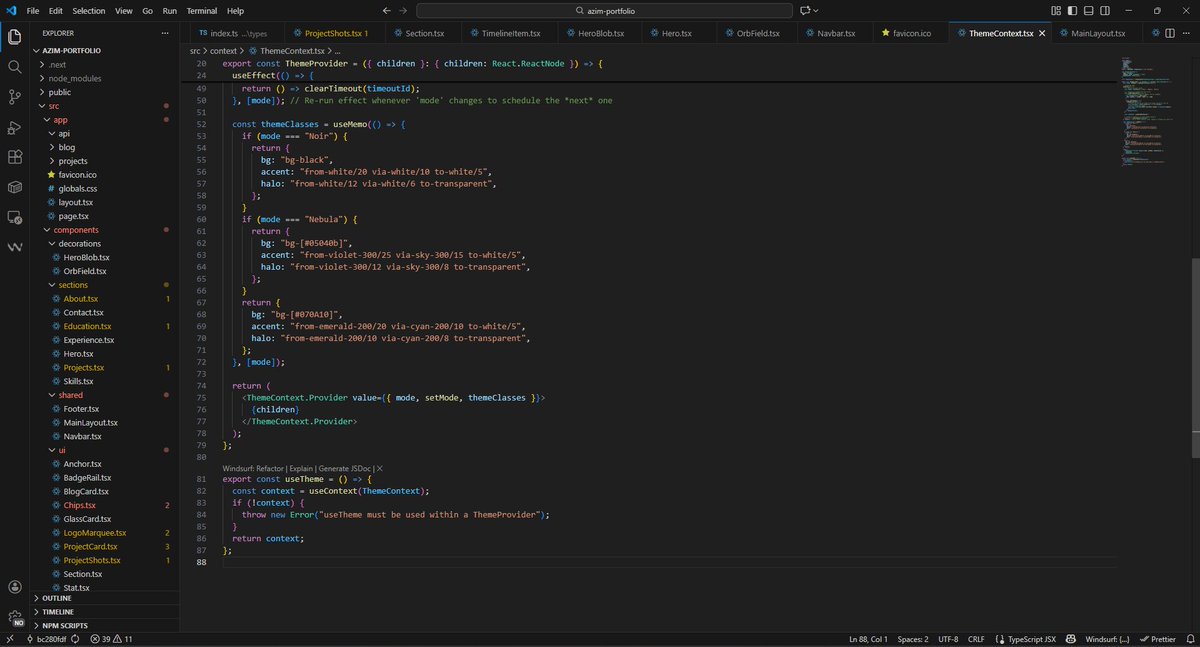Click the Explorer more actions ellipsis

[166, 33]
